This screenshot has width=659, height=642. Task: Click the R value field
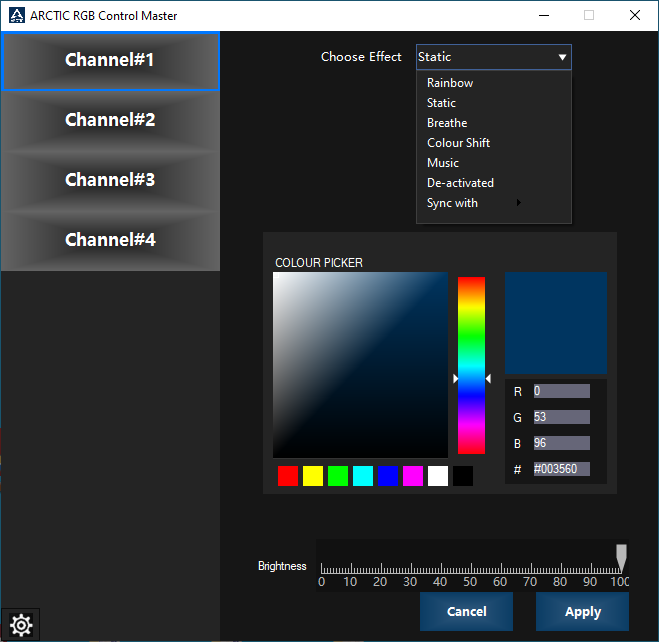pyautogui.click(x=561, y=391)
